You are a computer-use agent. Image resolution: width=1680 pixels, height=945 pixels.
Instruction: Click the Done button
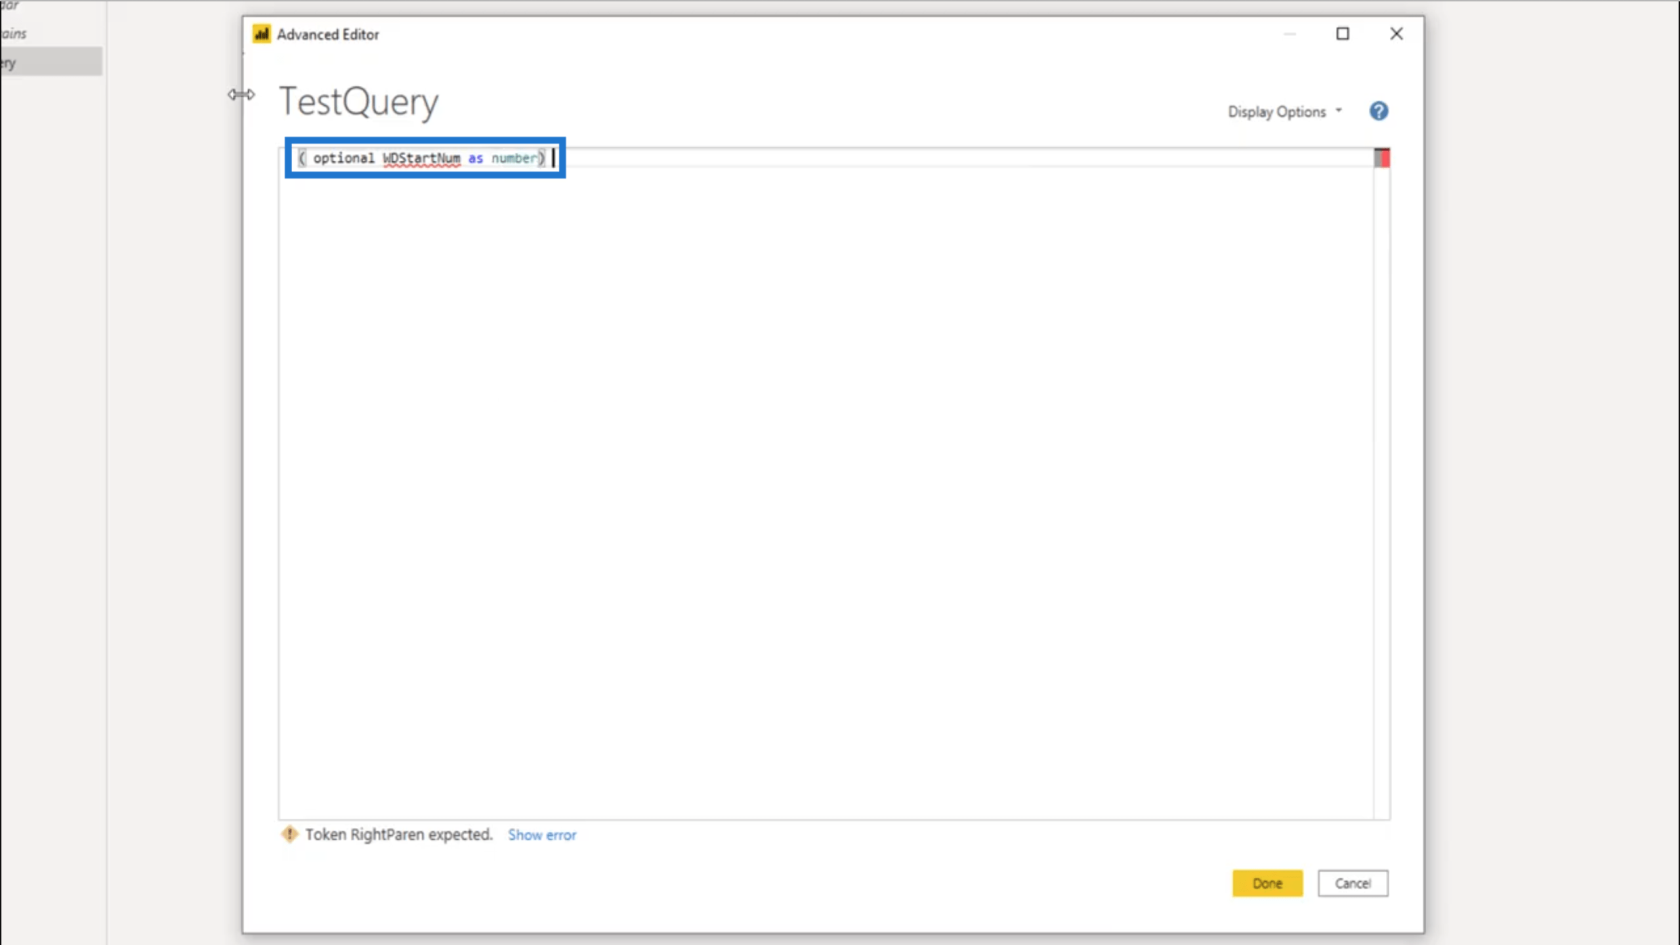point(1267,883)
